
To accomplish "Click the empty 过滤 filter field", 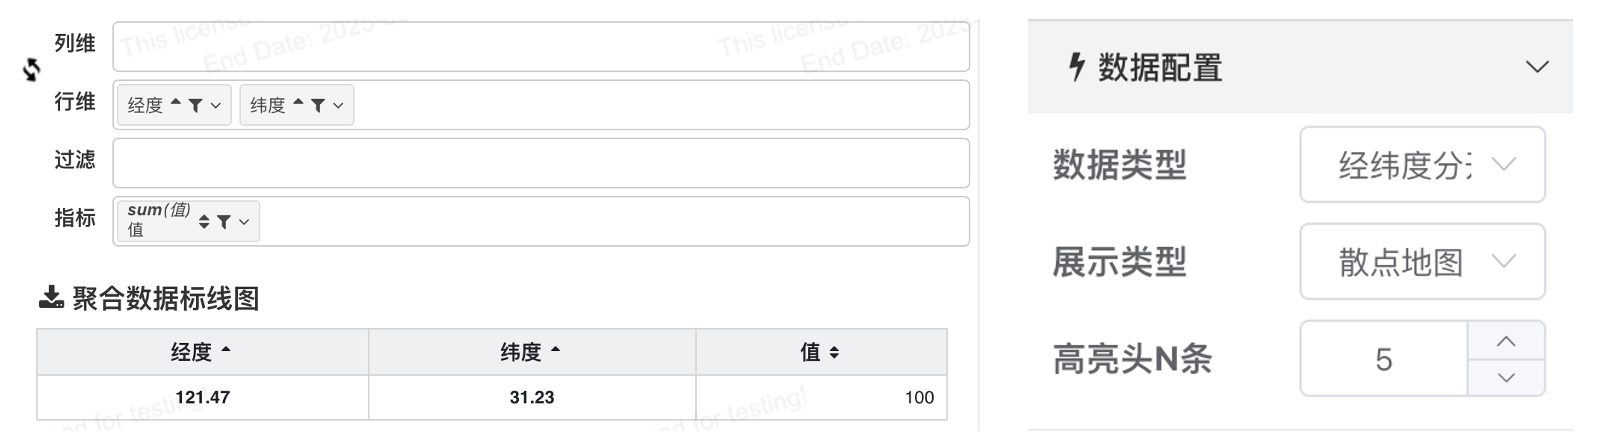I will click(541, 163).
